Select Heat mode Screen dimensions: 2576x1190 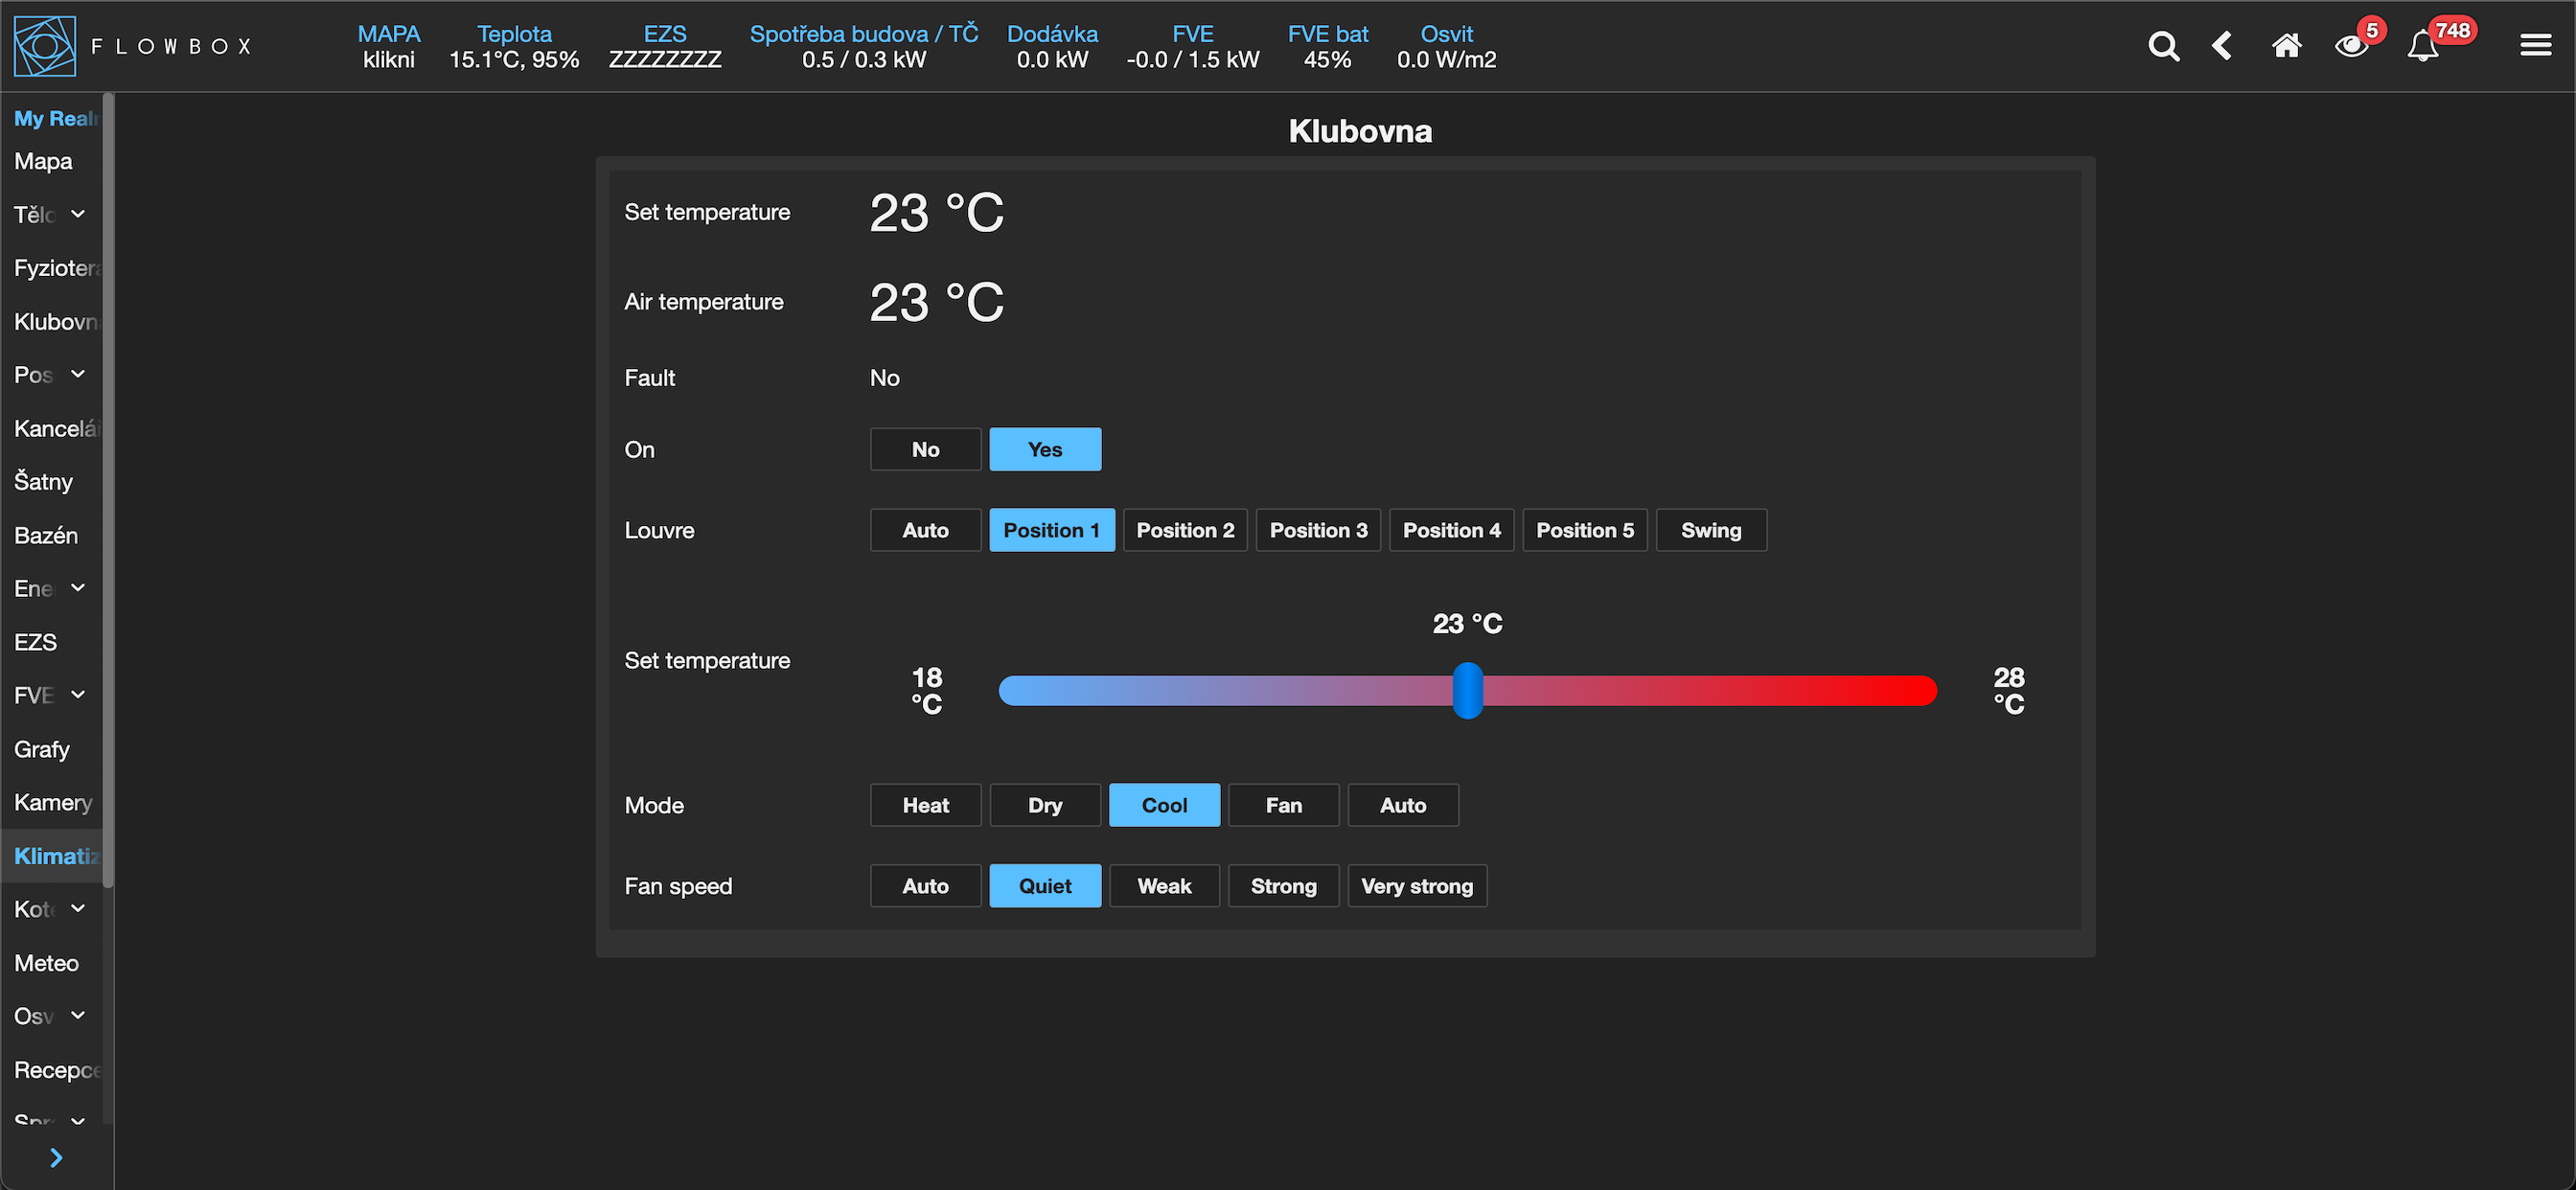pos(925,805)
